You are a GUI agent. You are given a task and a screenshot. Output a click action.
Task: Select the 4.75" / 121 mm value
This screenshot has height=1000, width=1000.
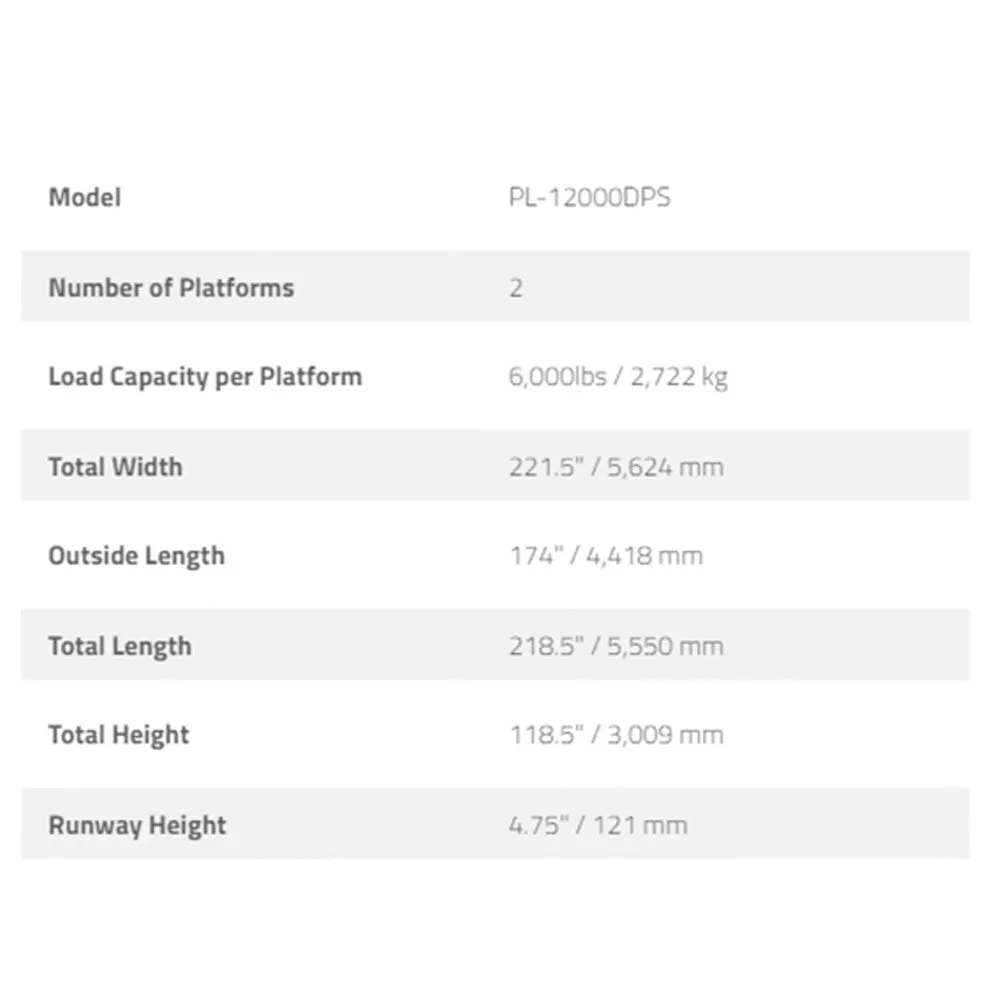click(x=598, y=825)
